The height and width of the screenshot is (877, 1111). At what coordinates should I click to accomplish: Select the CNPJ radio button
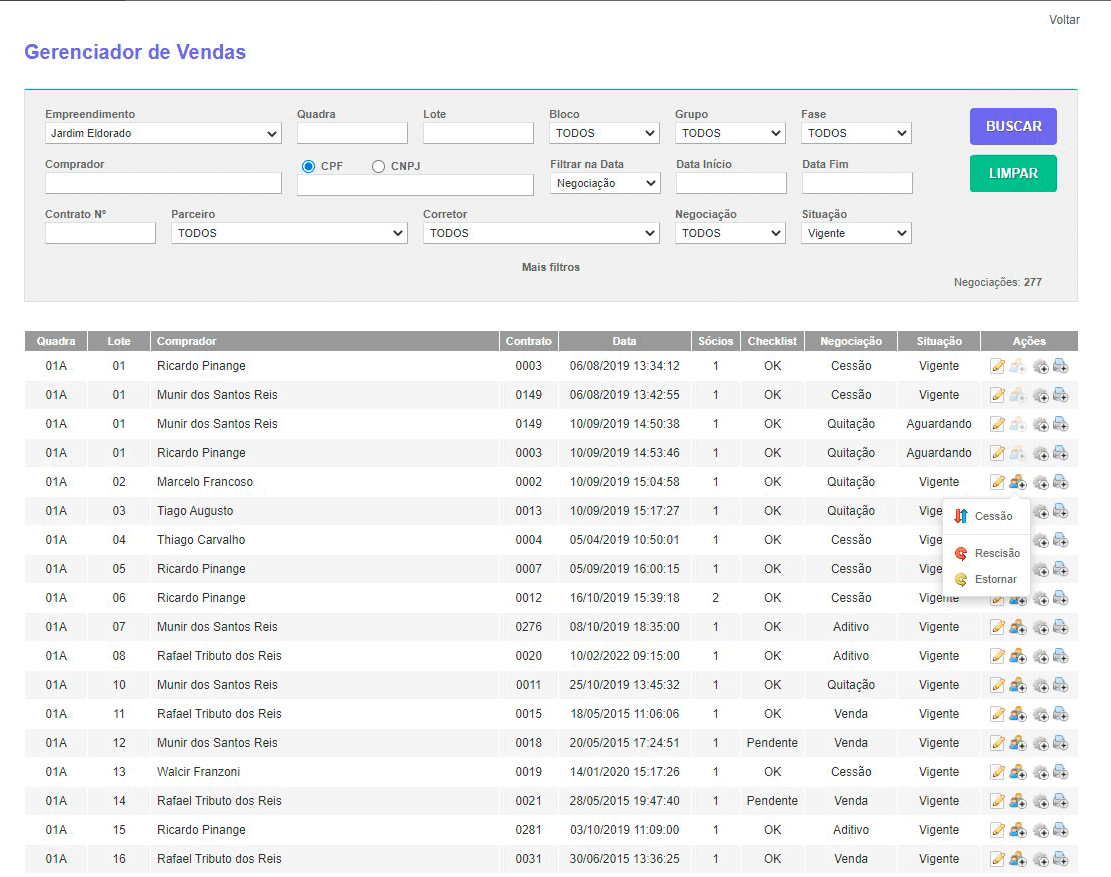coord(378,166)
